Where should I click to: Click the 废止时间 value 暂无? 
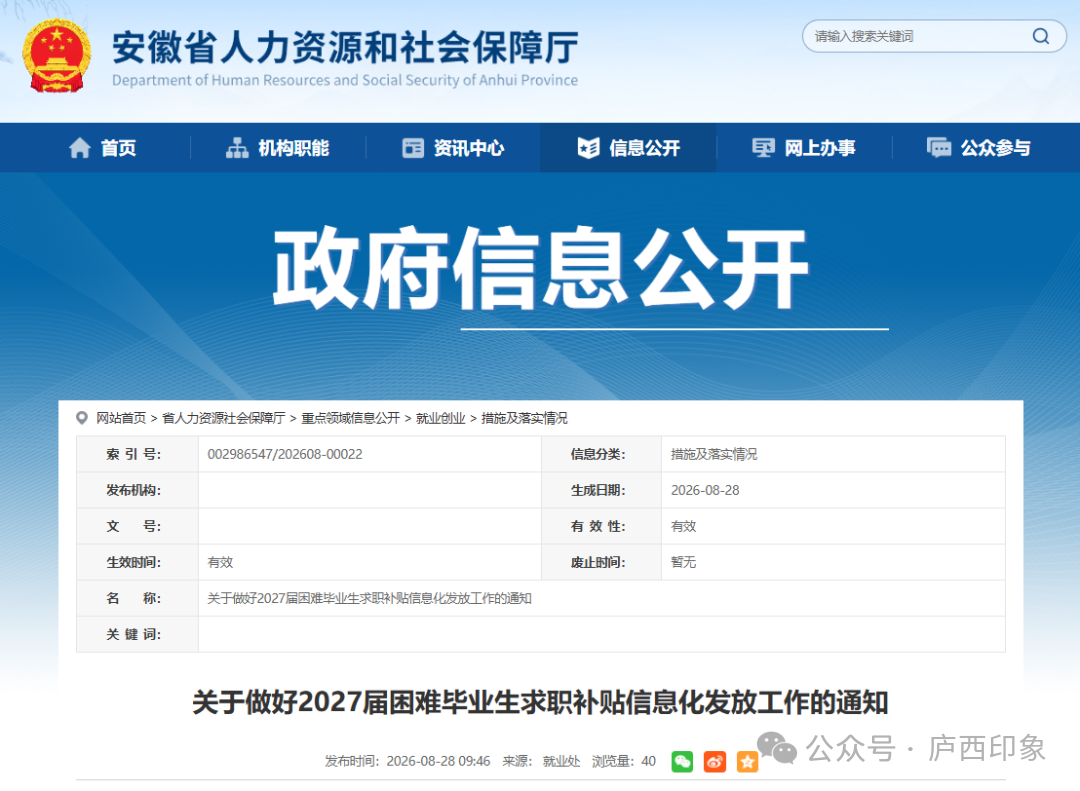(x=683, y=562)
